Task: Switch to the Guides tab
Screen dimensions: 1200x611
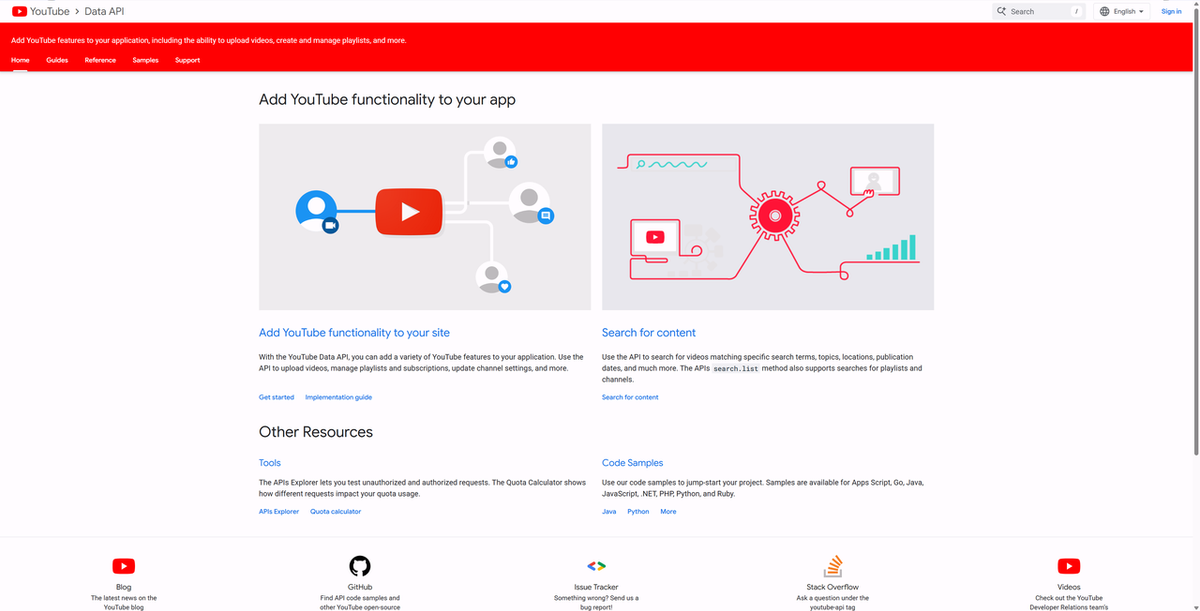Action: coord(57,60)
